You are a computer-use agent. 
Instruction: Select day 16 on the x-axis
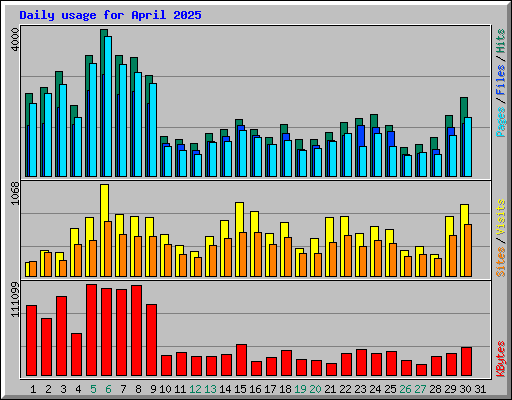tap(255, 389)
